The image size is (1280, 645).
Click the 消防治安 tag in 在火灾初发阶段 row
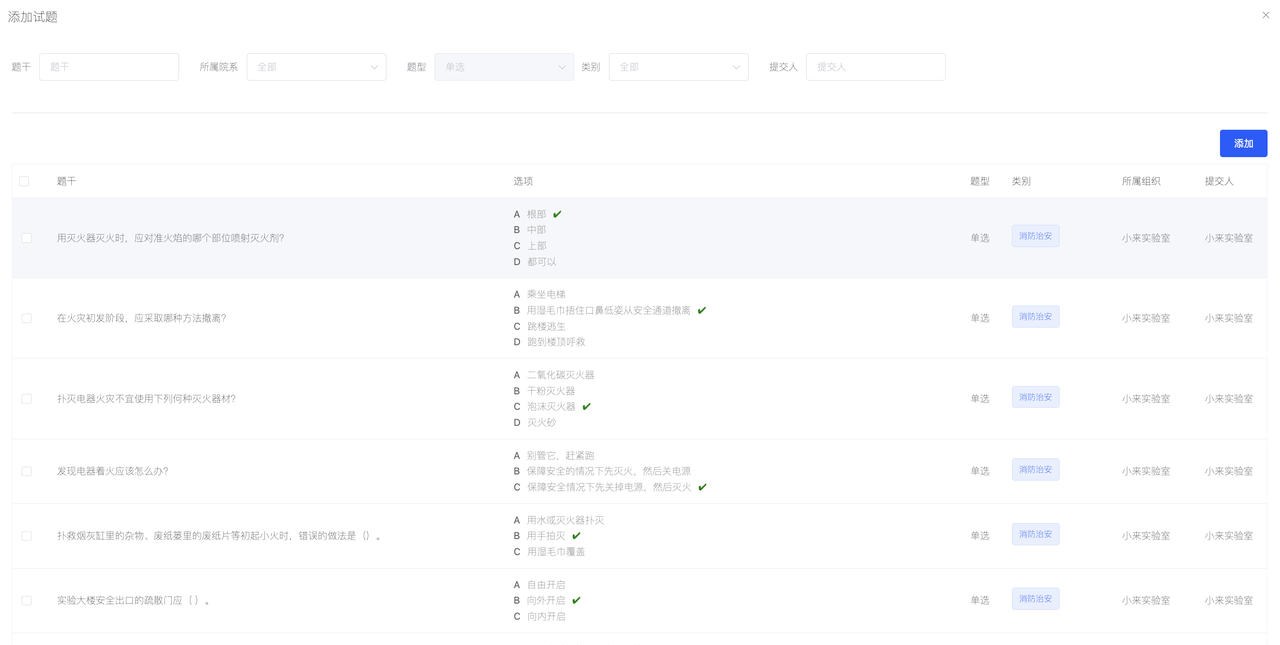pos(1035,317)
